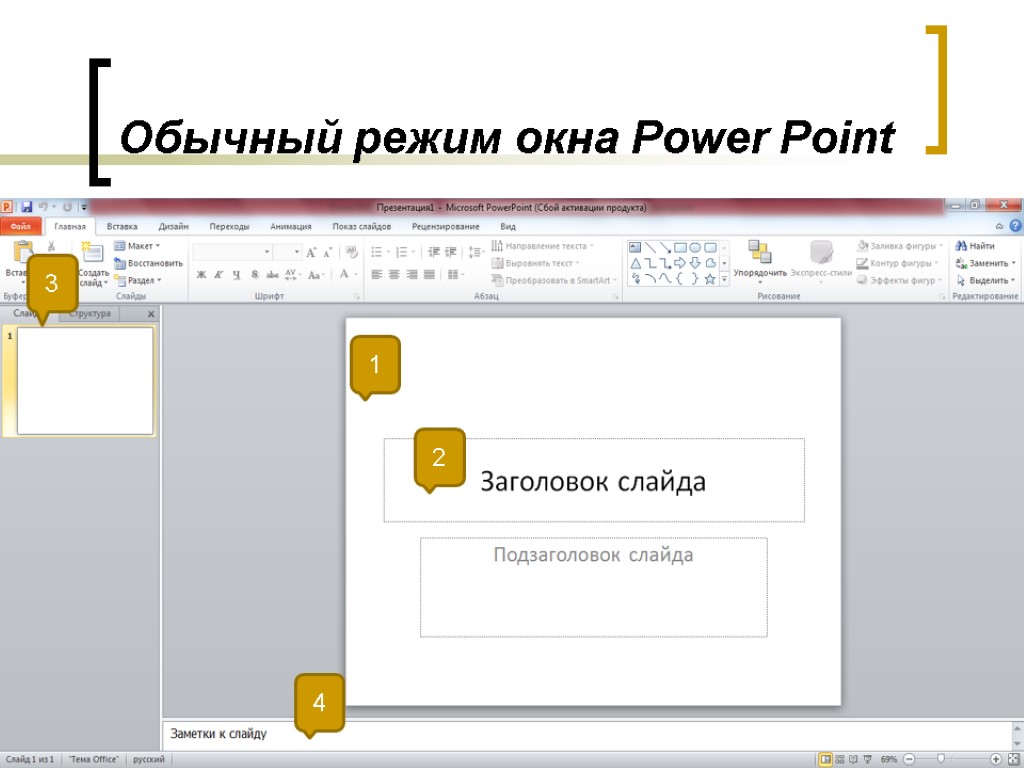Open font color A button
Screen dimensions: 1024x768
pos(349,275)
